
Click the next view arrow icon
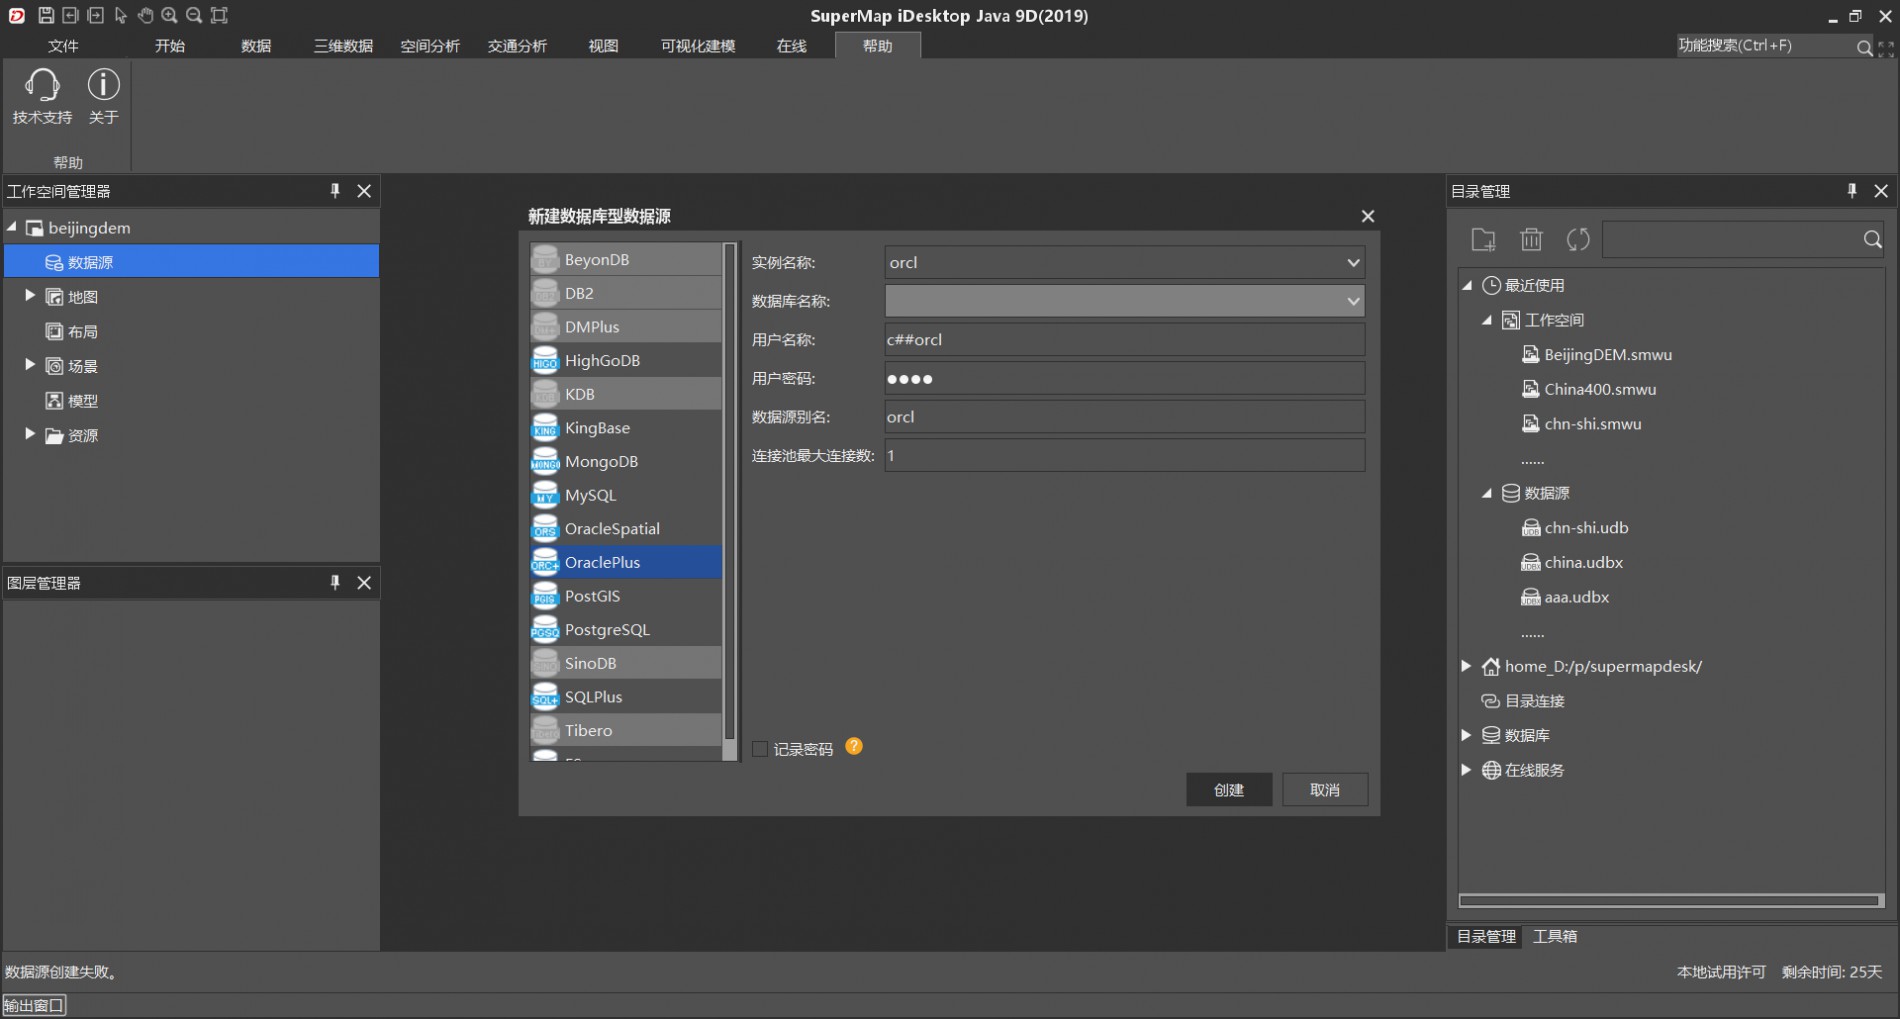tap(96, 15)
